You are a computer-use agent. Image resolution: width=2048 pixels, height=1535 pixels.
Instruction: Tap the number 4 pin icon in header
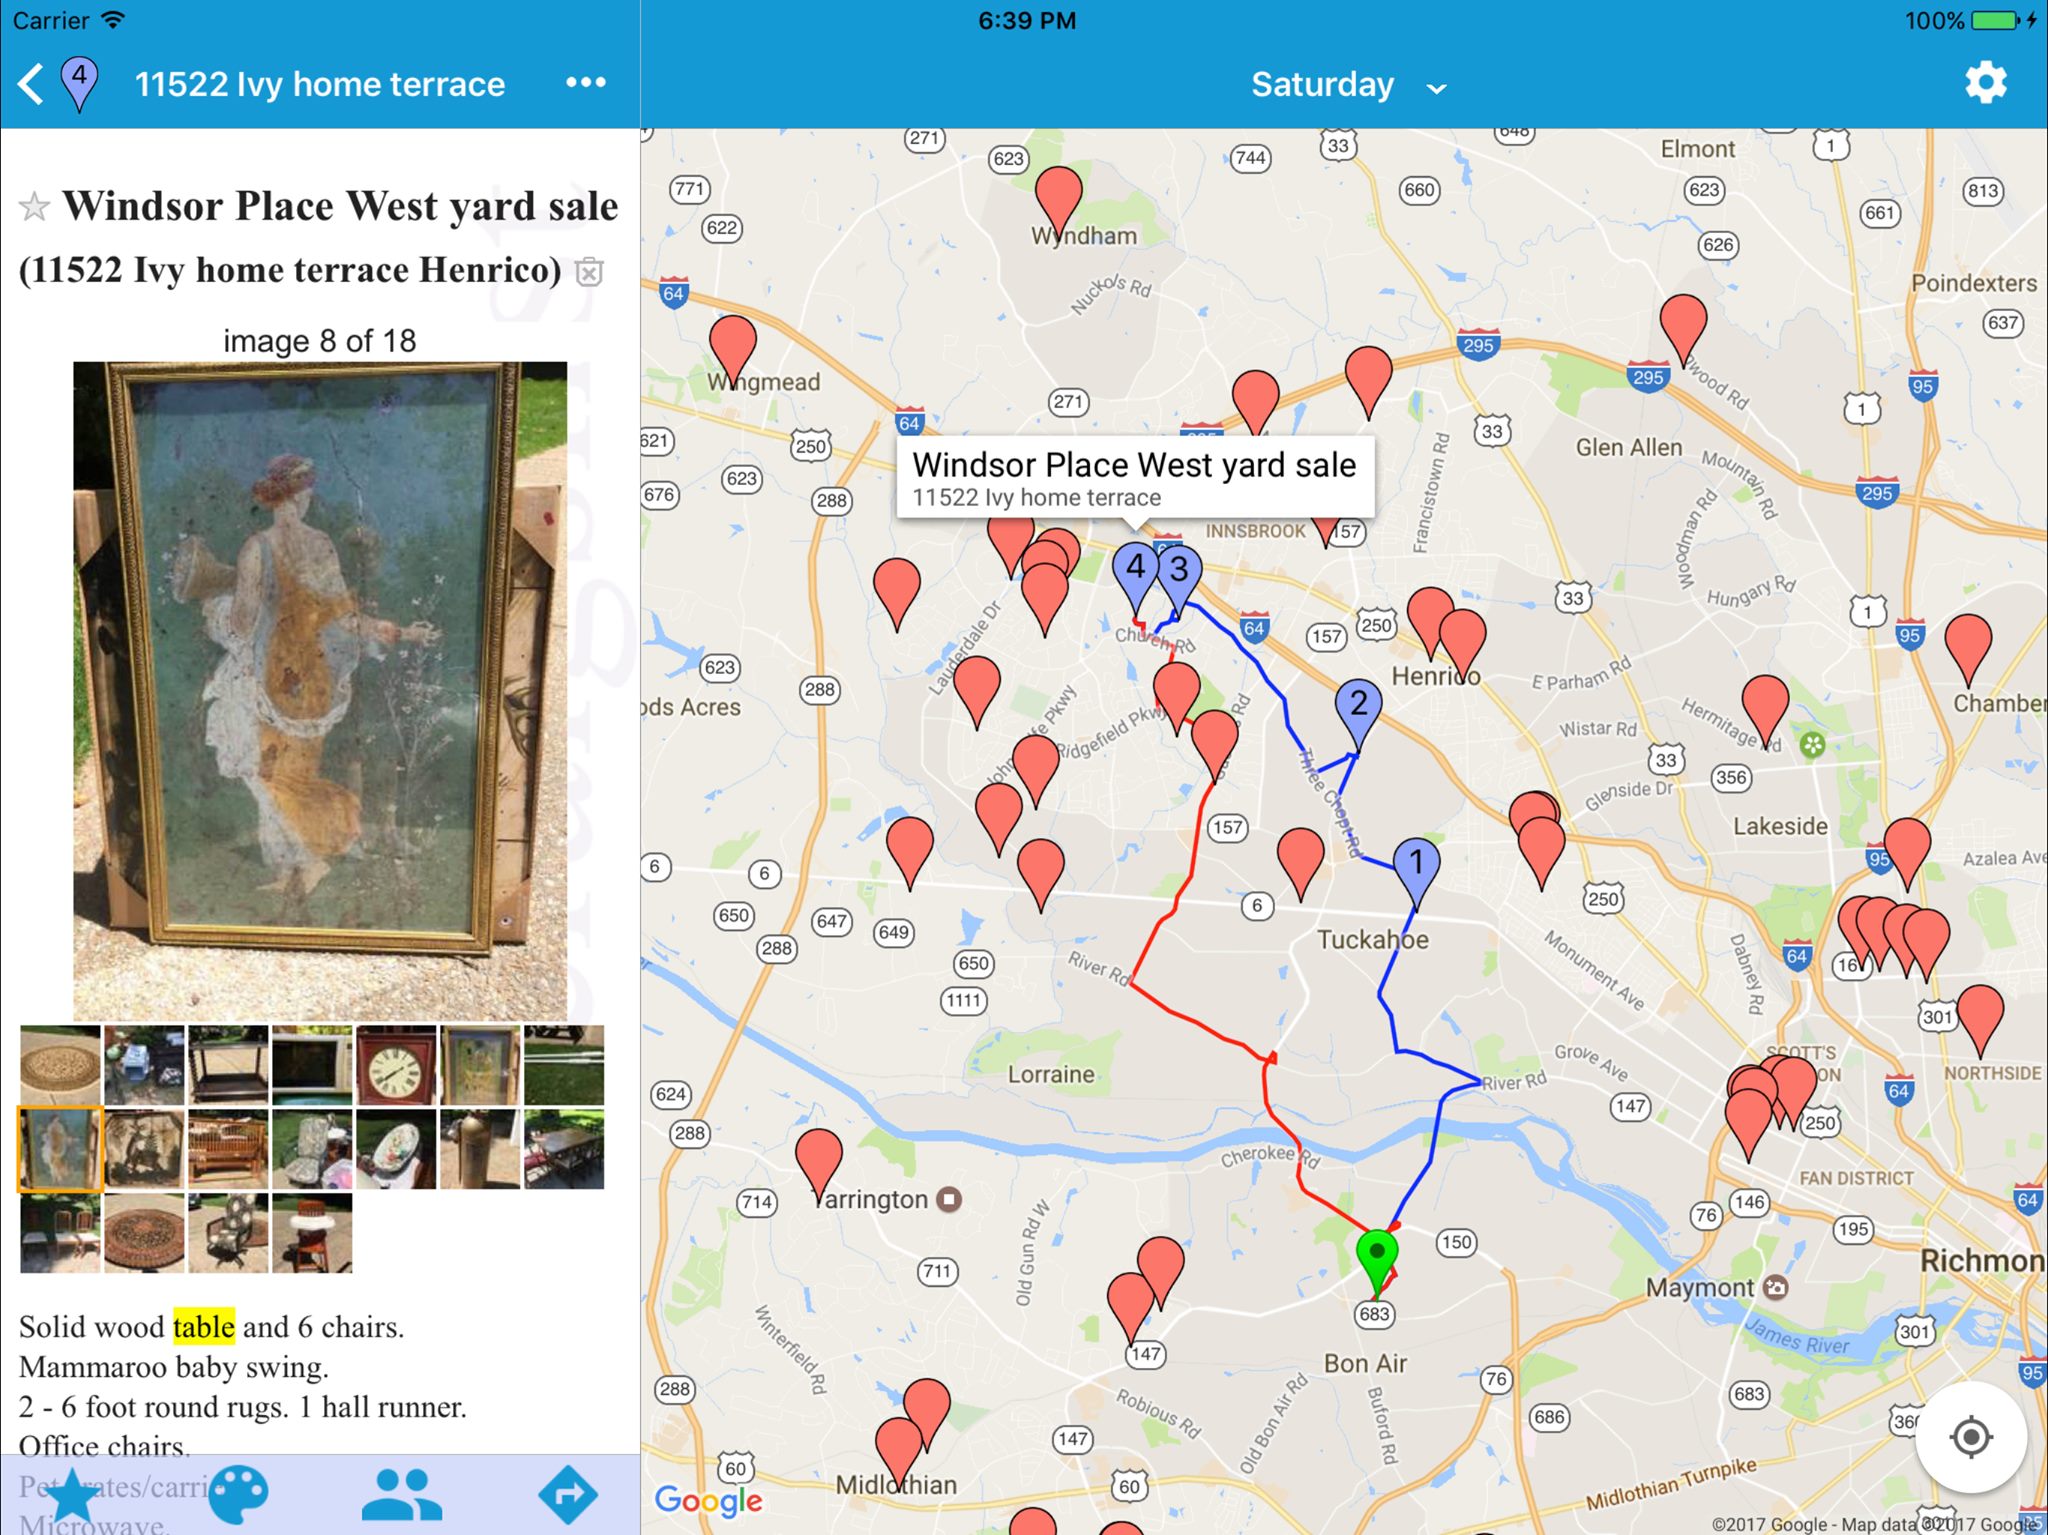[x=79, y=82]
